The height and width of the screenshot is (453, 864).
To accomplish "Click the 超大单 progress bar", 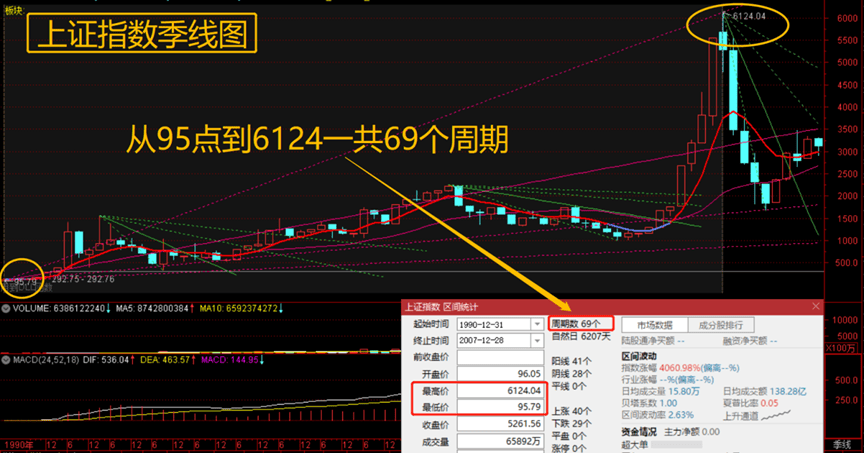I will pyautogui.click(x=677, y=444).
